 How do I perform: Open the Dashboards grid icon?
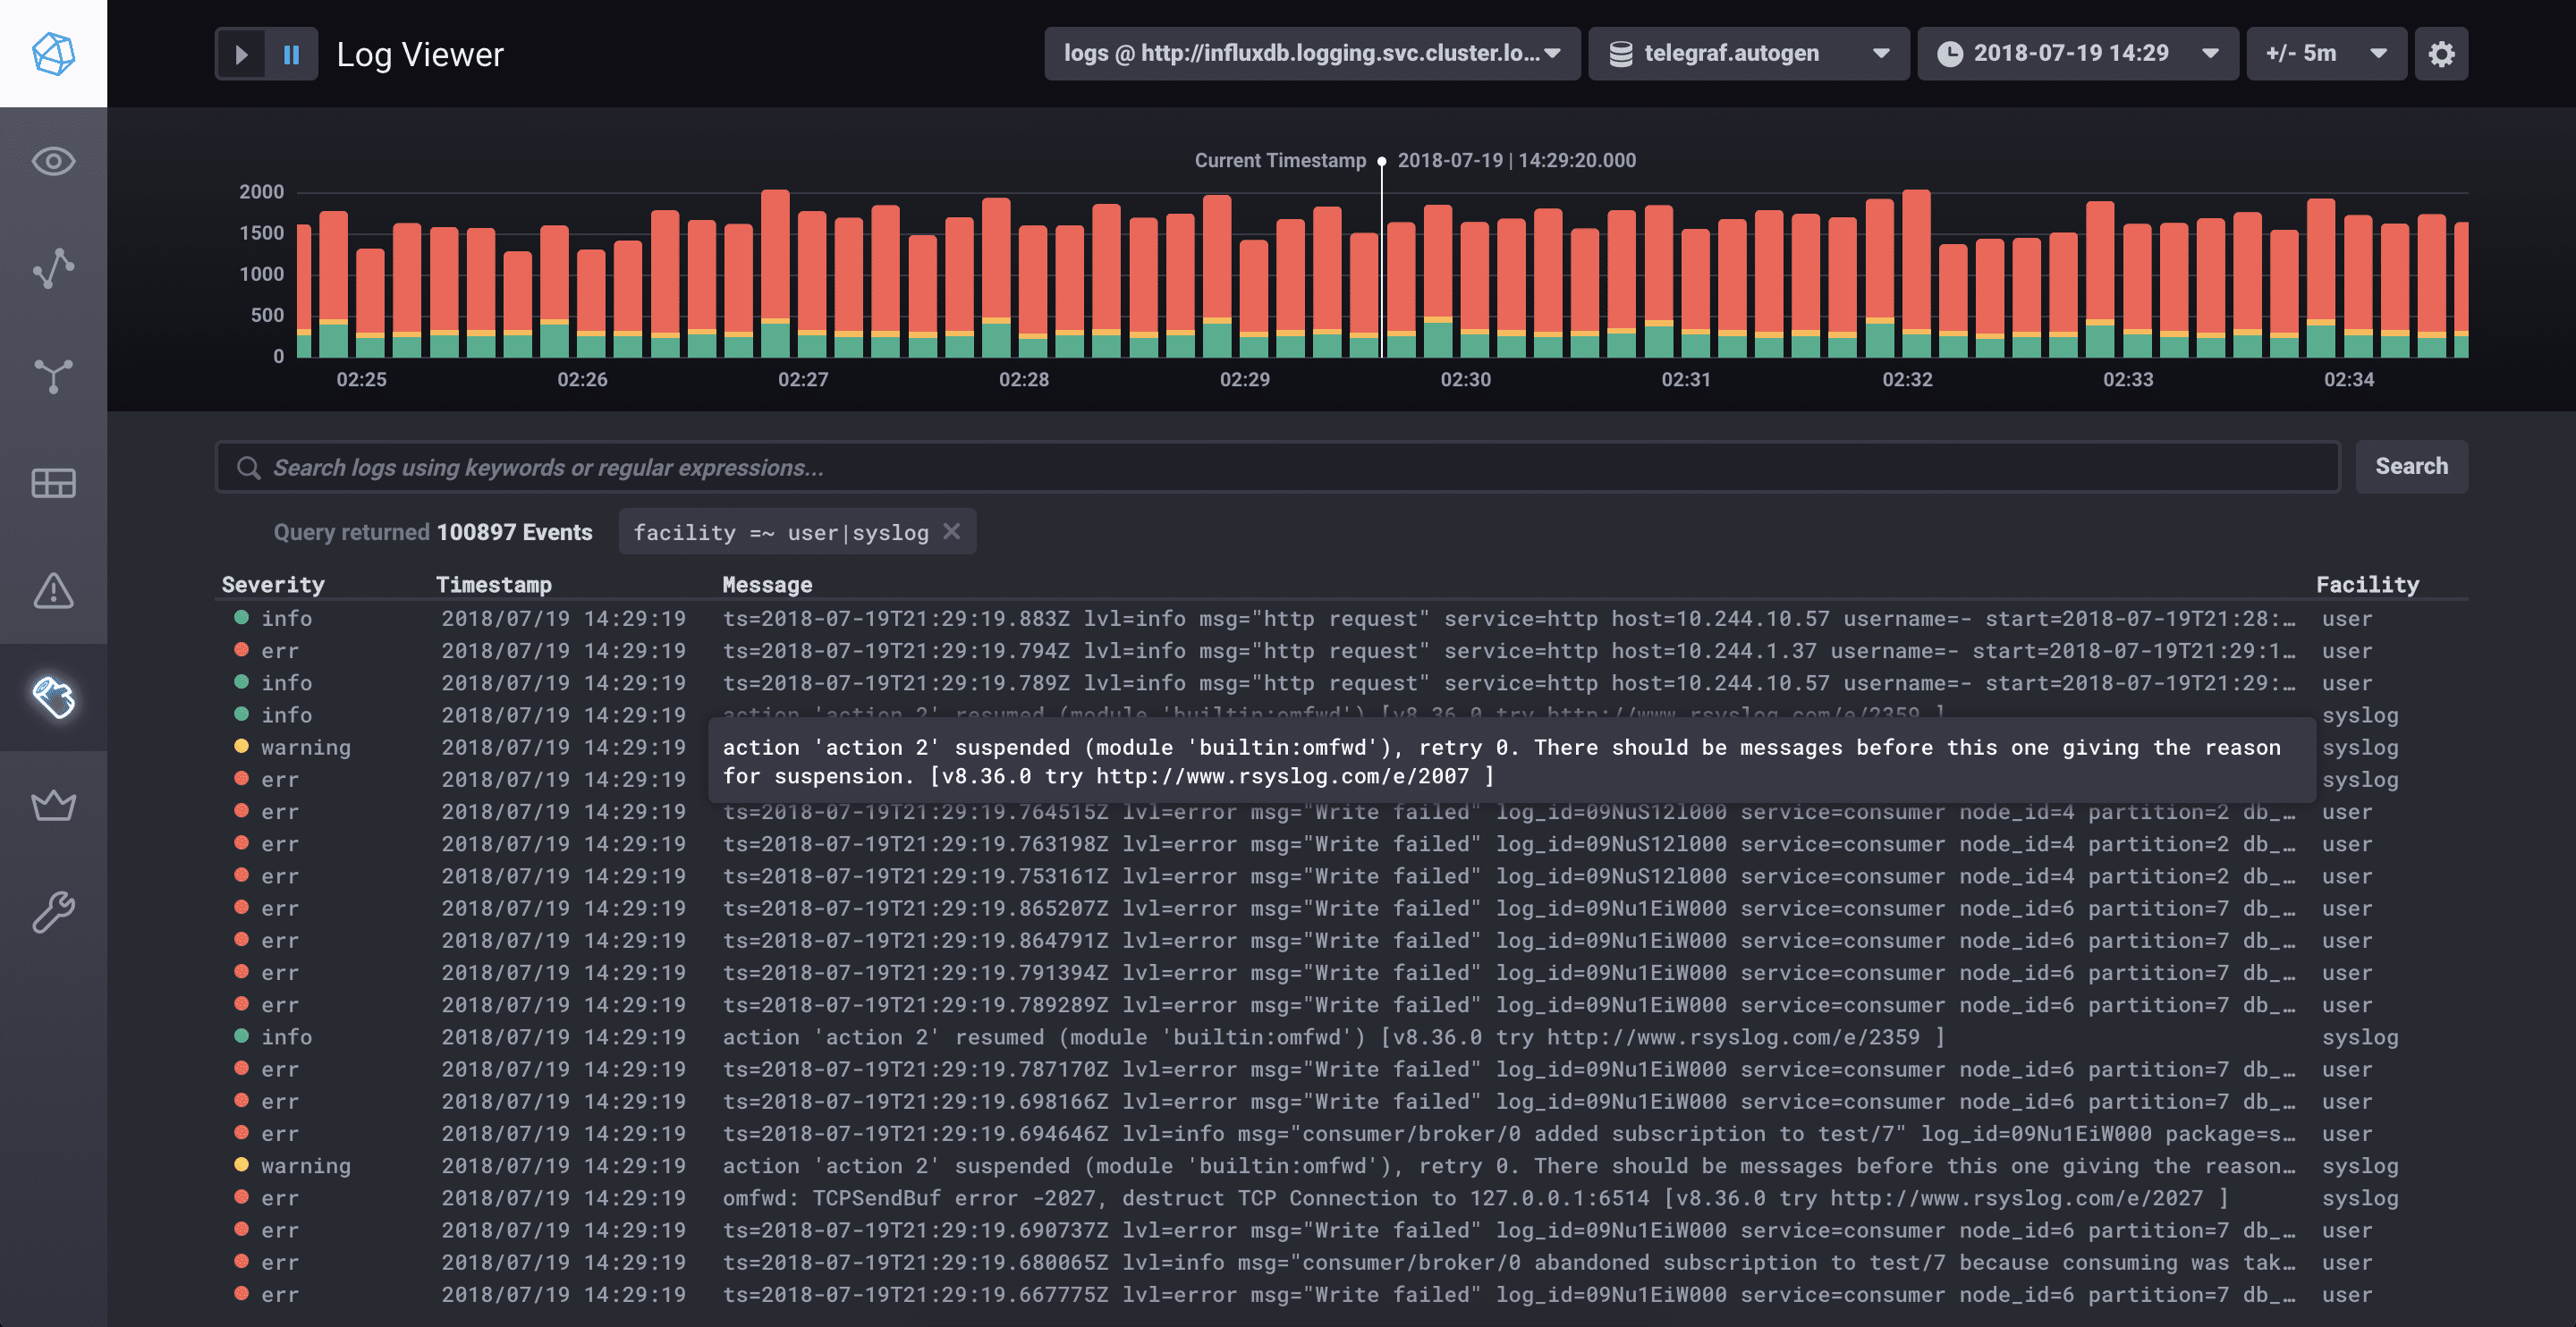pyautogui.click(x=53, y=483)
